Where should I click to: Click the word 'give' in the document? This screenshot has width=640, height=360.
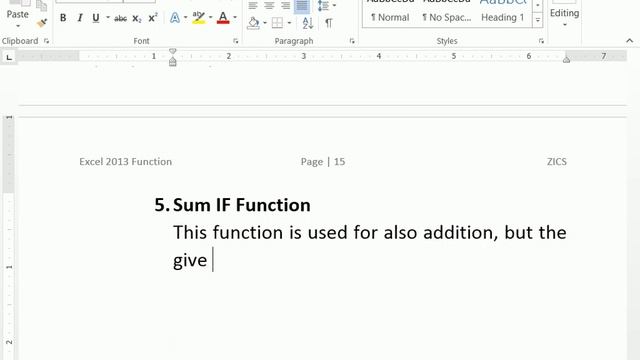tap(190, 260)
